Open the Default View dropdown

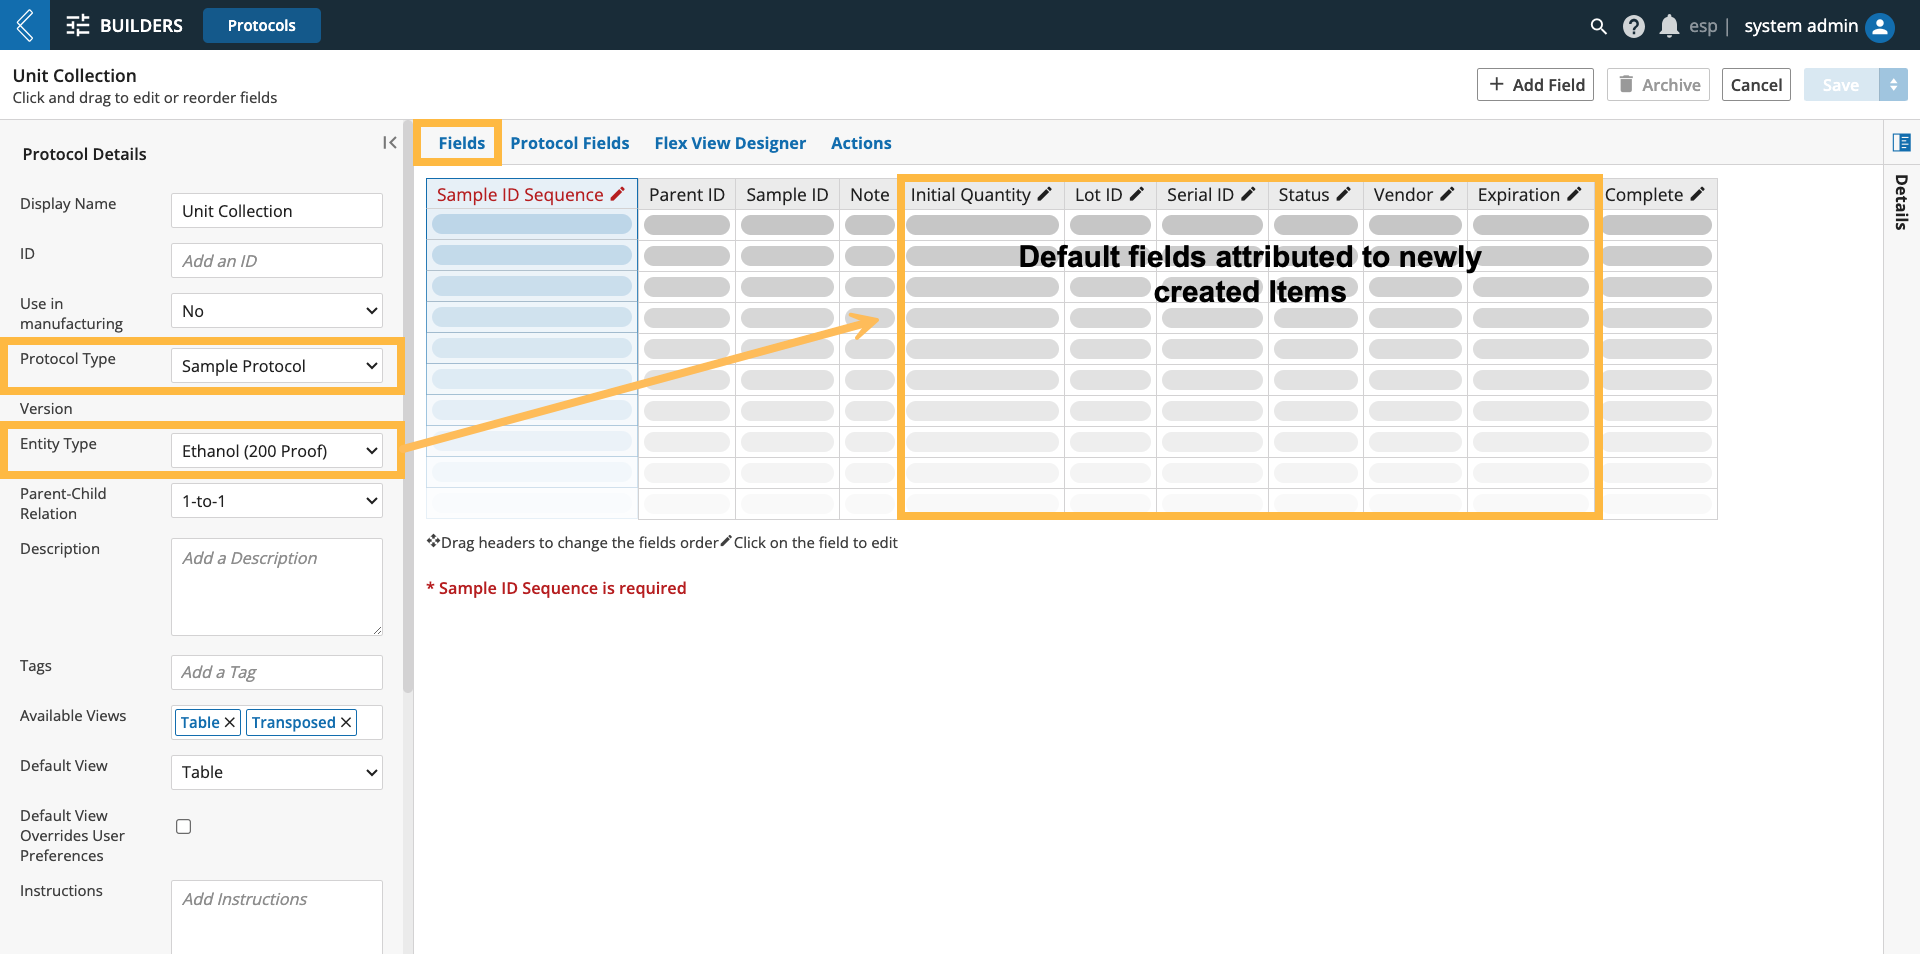277,772
